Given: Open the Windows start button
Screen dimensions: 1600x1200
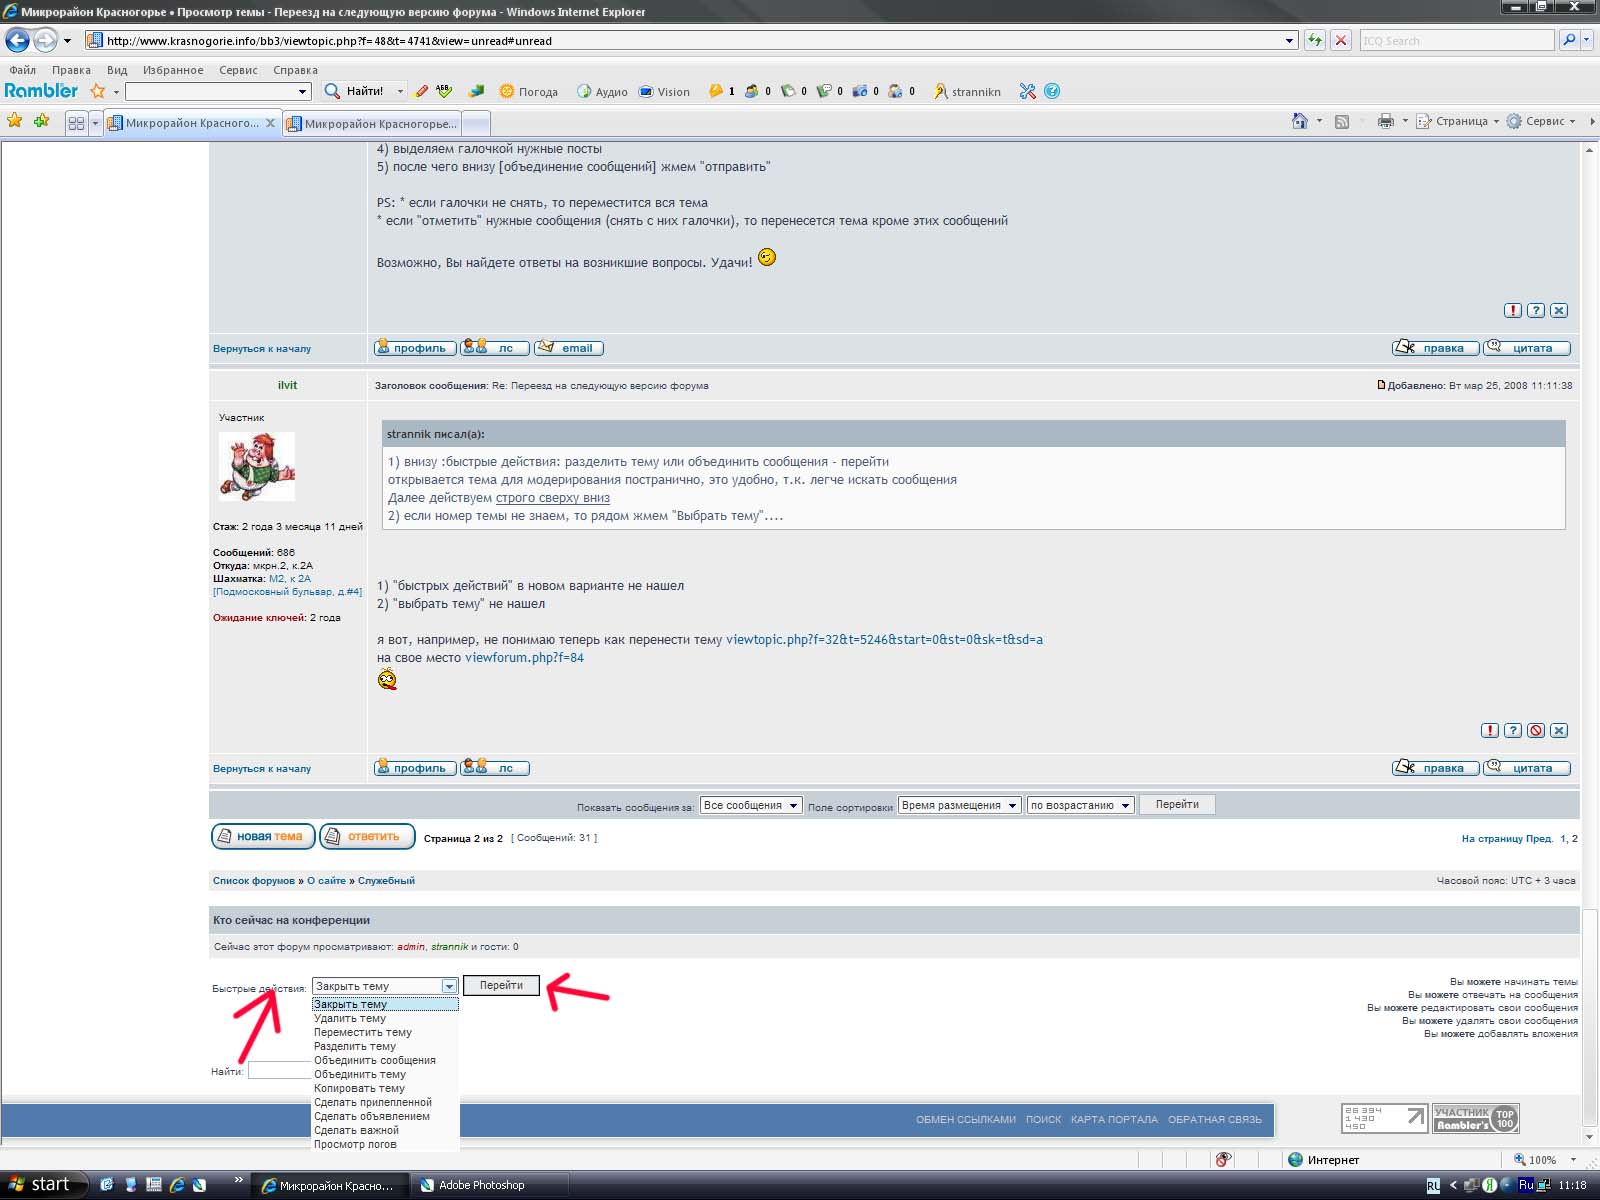Looking at the screenshot, I should click(x=44, y=1184).
